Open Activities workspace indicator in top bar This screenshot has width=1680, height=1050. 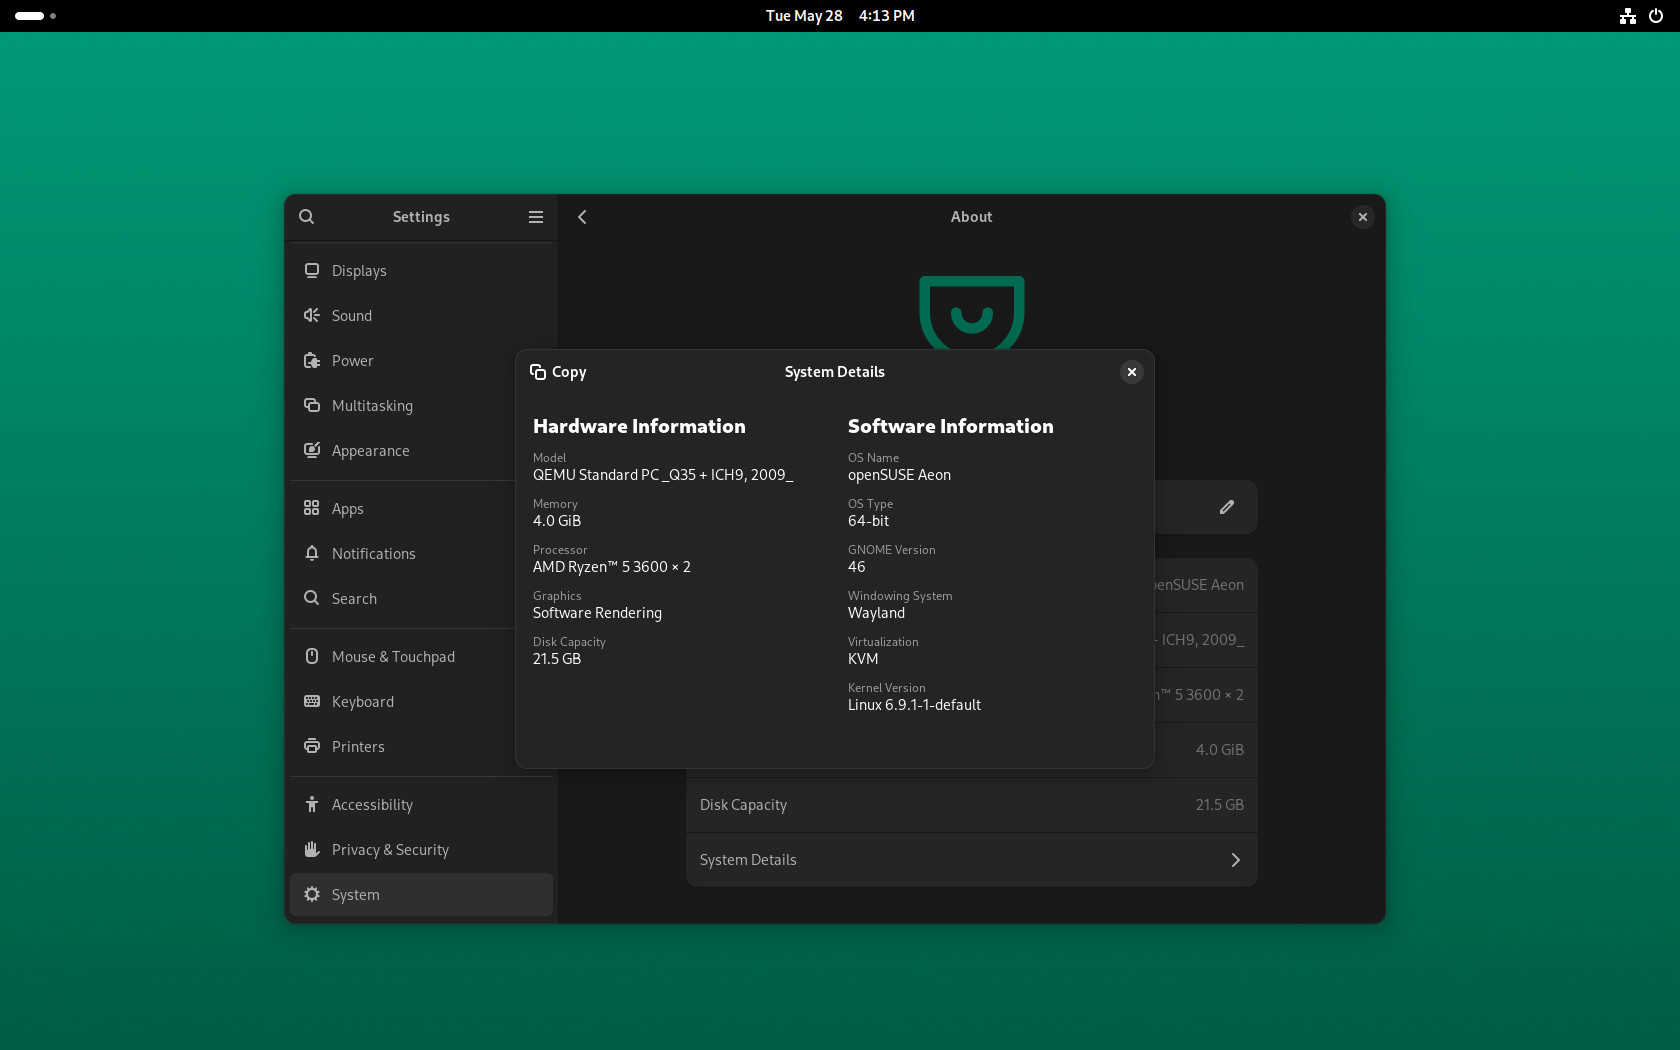tap(35, 16)
